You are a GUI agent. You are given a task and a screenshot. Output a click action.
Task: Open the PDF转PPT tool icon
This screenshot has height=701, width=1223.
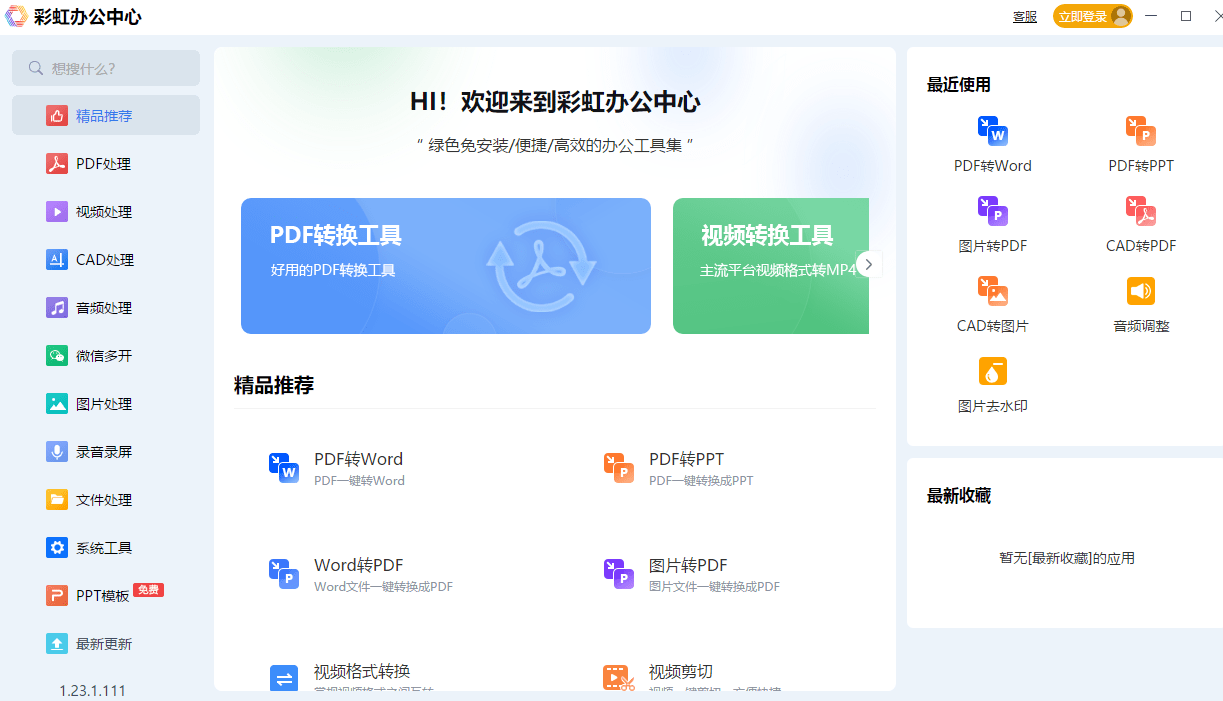[x=619, y=465]
